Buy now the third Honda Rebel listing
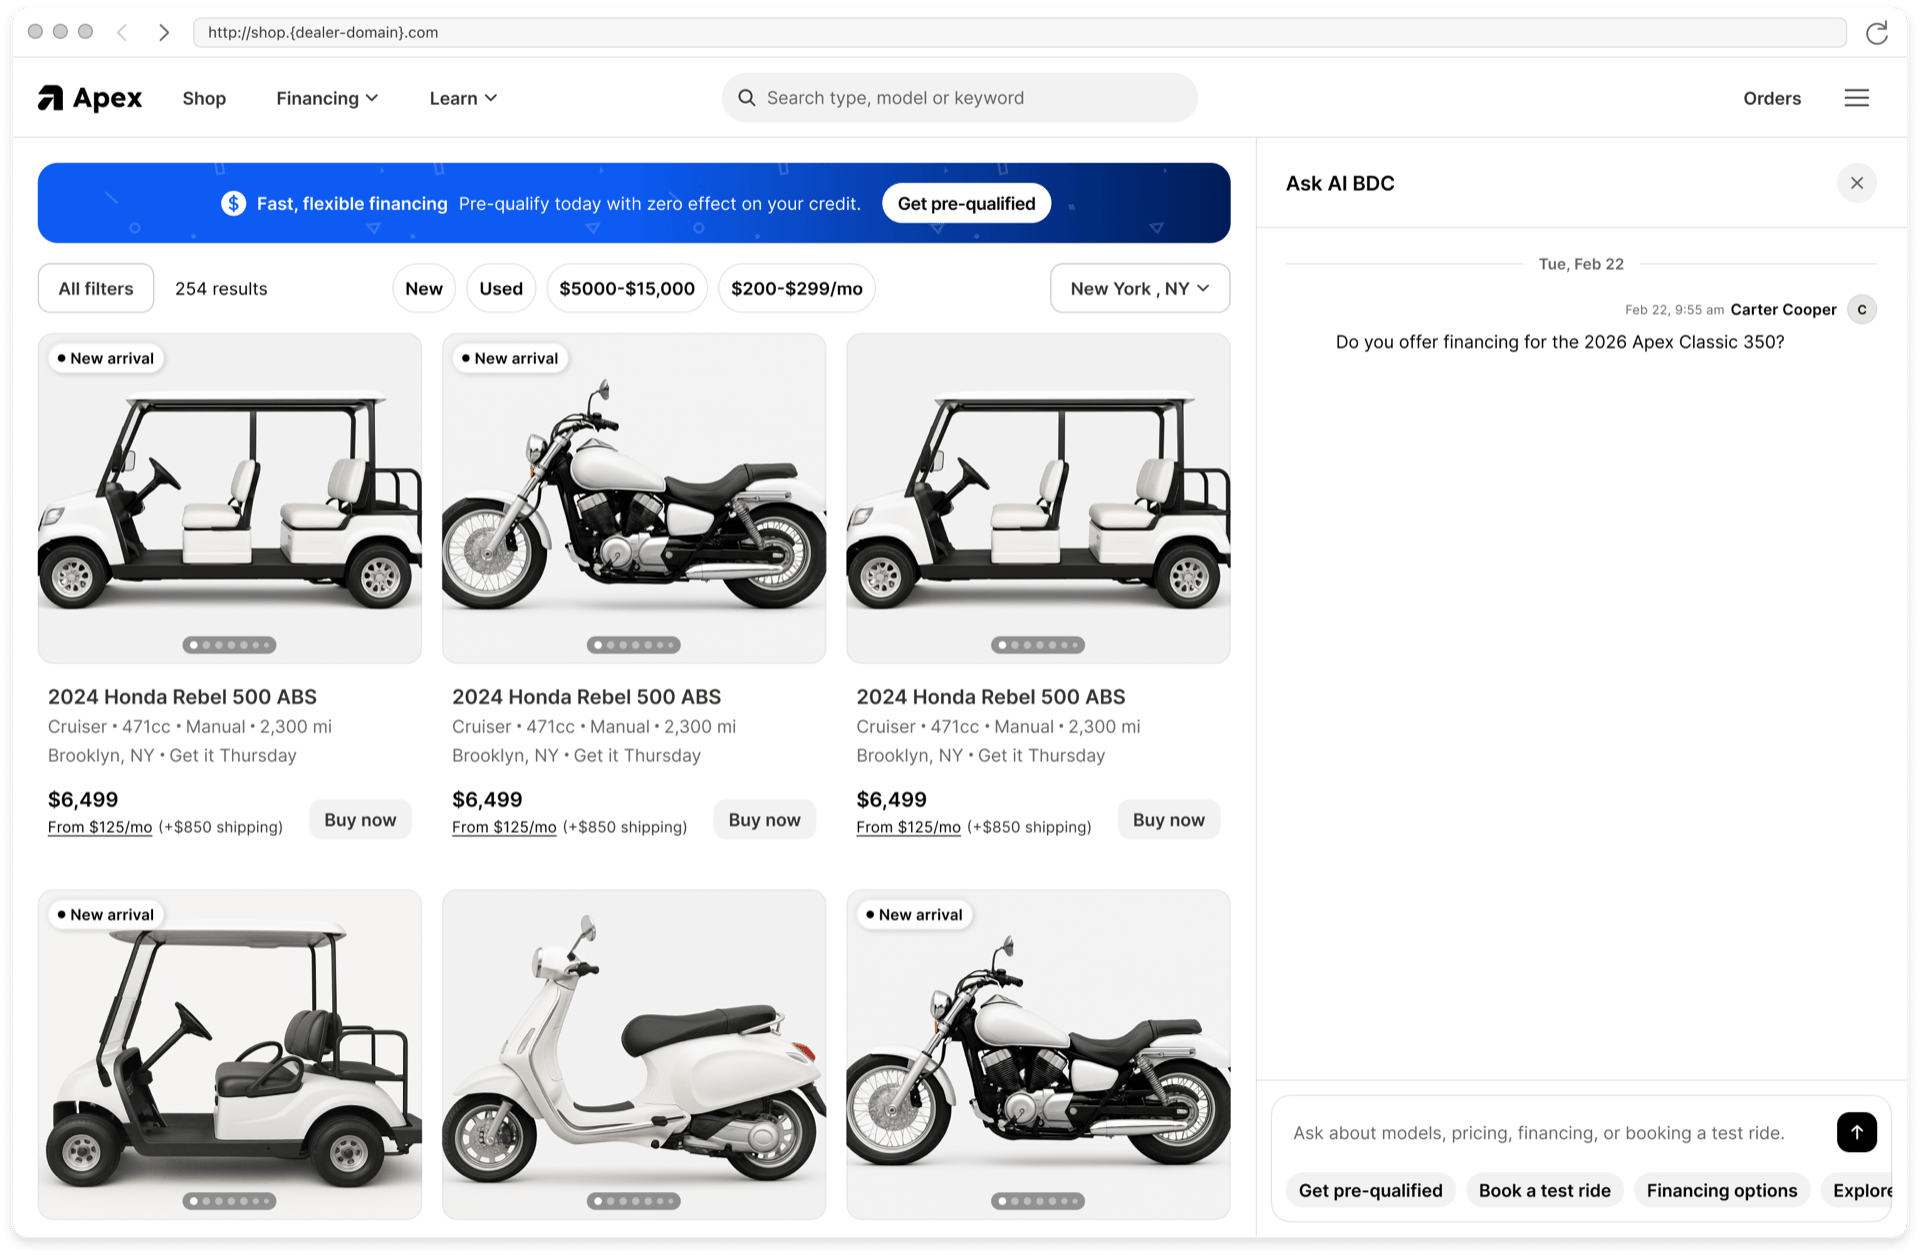 [1168, 819]
